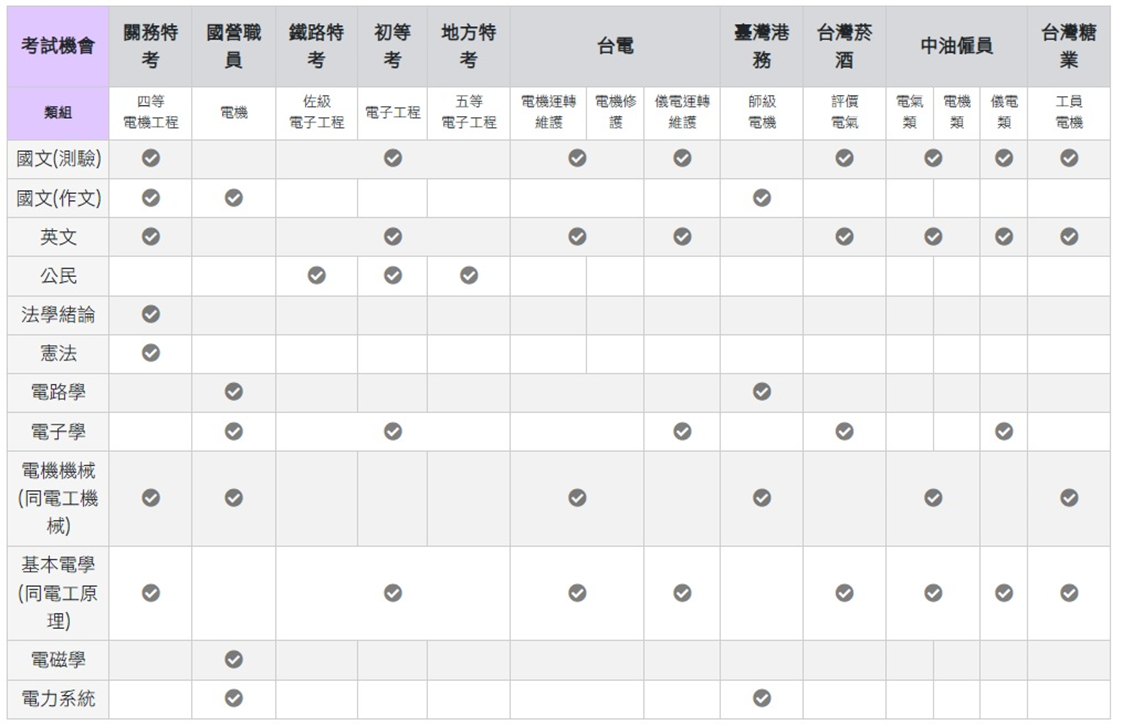Click the 英文 check mark under 台灣糖業
The image size is (1122, 725).
[1069, 237]
